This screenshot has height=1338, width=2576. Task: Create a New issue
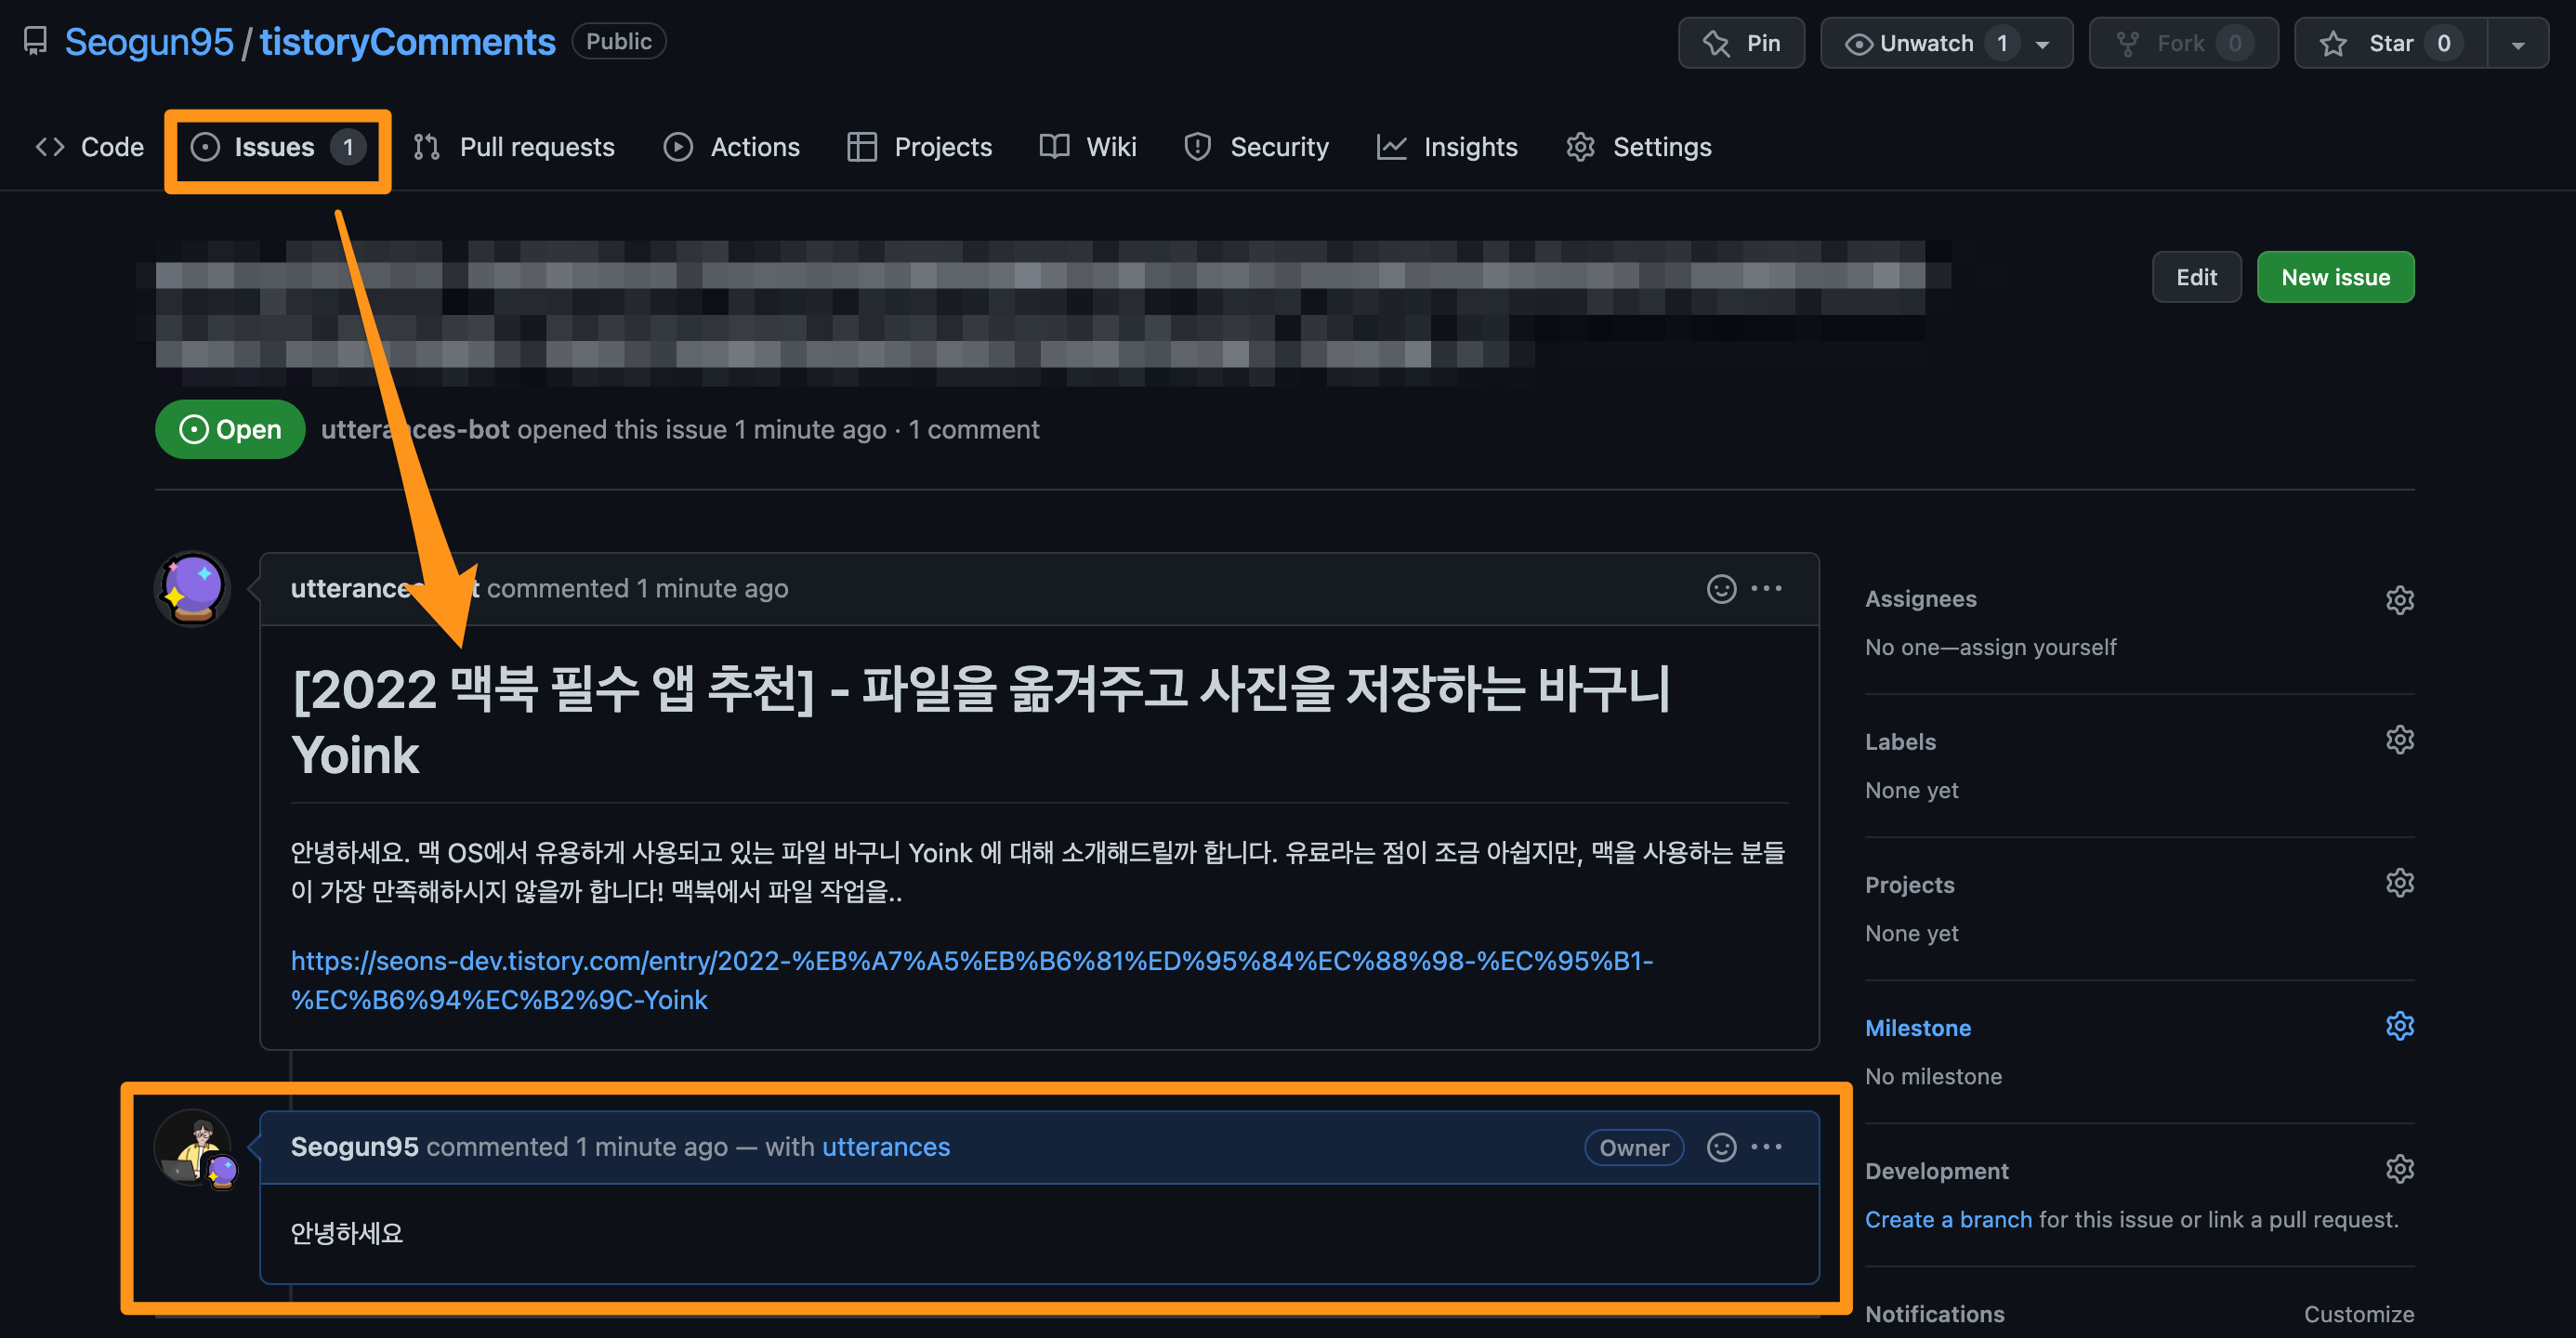2335,277
